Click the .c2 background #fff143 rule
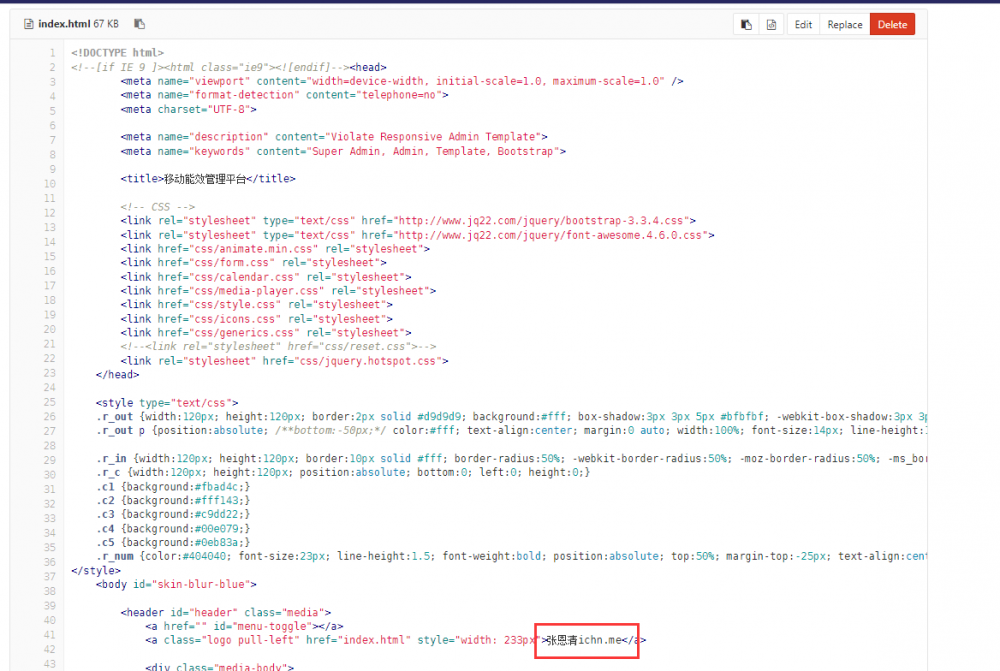Screen dimensions: 1000x671 tap(173, 501)
